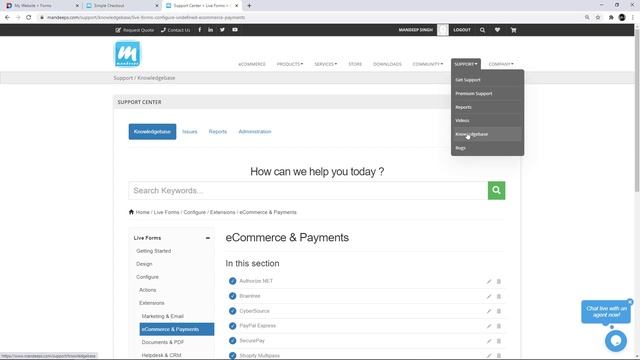This screenshot has height=360, width=640.
Task: Click the green search button
Action: coord(496,190)
